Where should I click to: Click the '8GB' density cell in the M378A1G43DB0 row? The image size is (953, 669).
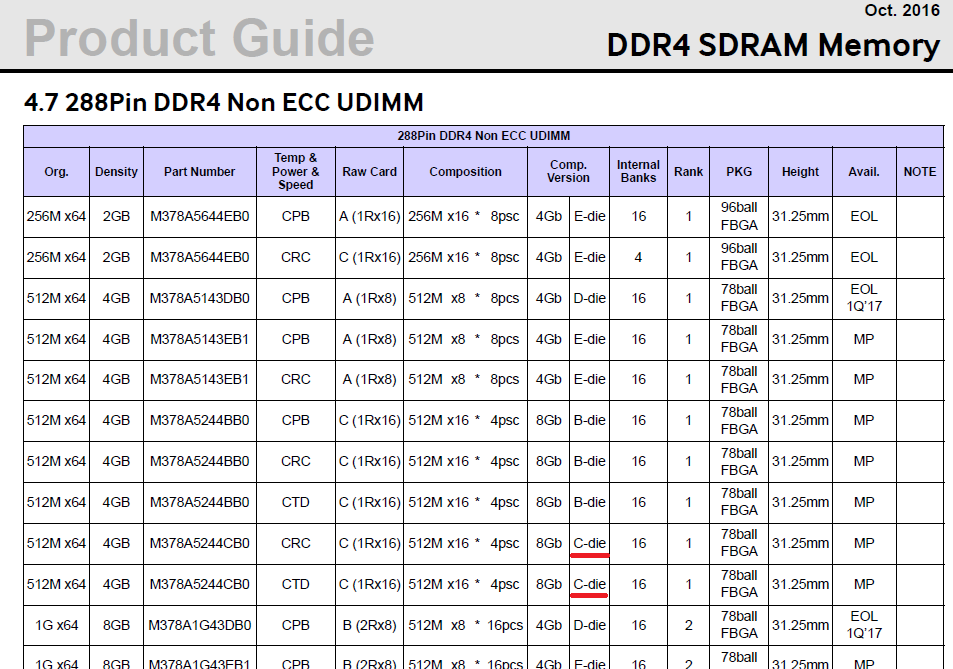(116, 625)
